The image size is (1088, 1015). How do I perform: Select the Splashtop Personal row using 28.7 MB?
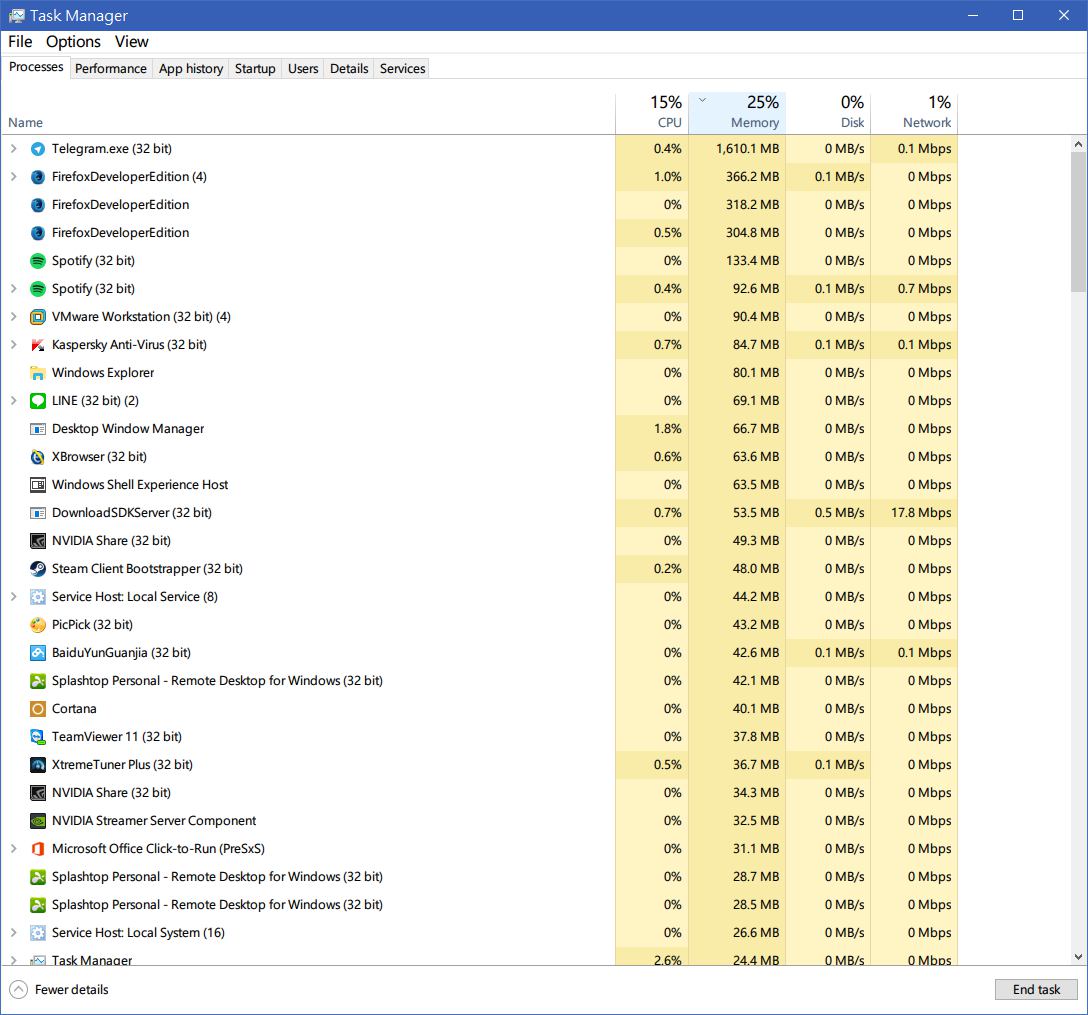(x=479, y=876)
